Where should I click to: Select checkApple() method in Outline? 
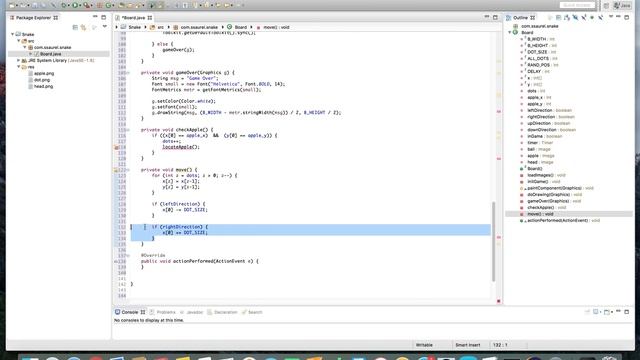coord(546,207)
